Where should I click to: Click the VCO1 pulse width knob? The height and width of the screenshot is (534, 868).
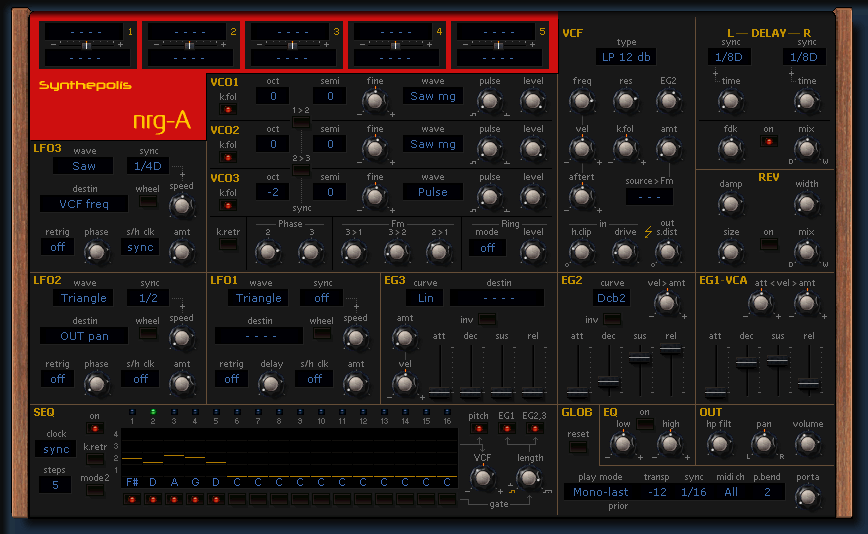pyautogui.click(x=489, y=101)
